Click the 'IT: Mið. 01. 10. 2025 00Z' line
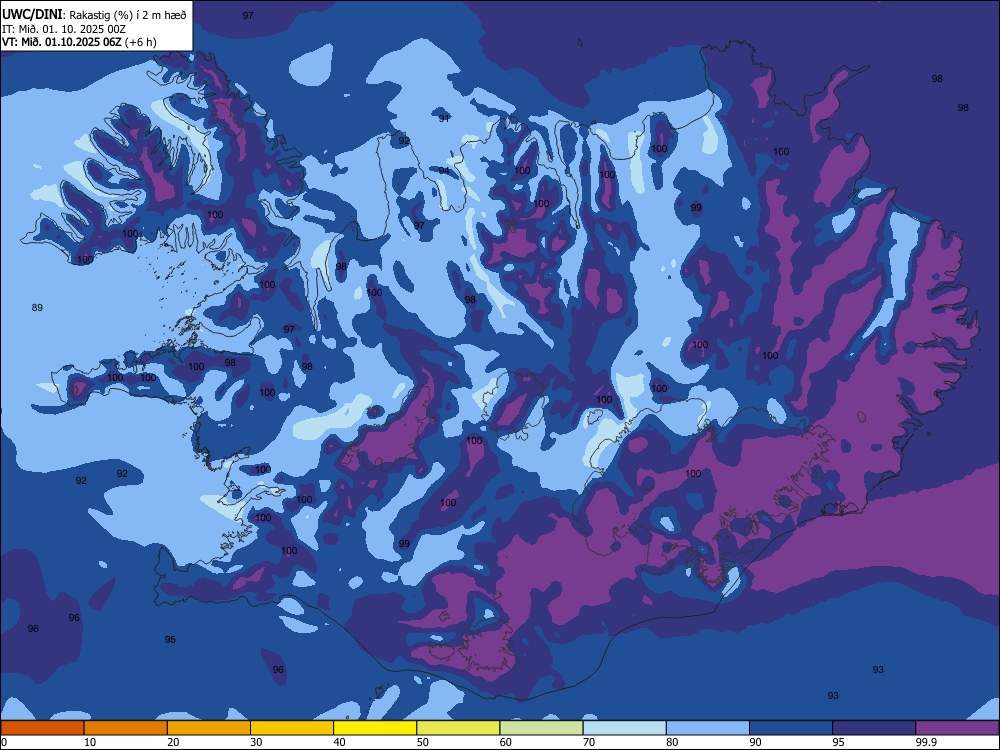Viewport: 1000px width, 750px height. (x=64, y=29)
